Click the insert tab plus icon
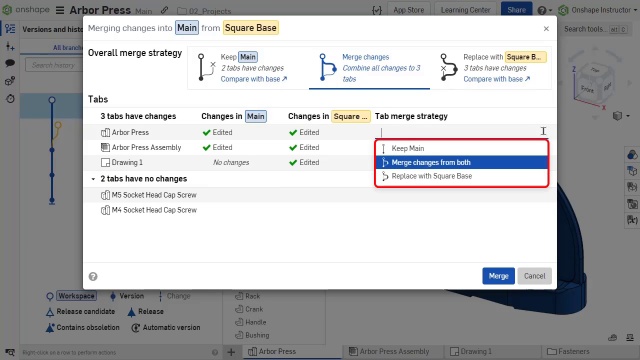Screen dimensions: 640x360 pyautogui.click(x=231, y=351)
